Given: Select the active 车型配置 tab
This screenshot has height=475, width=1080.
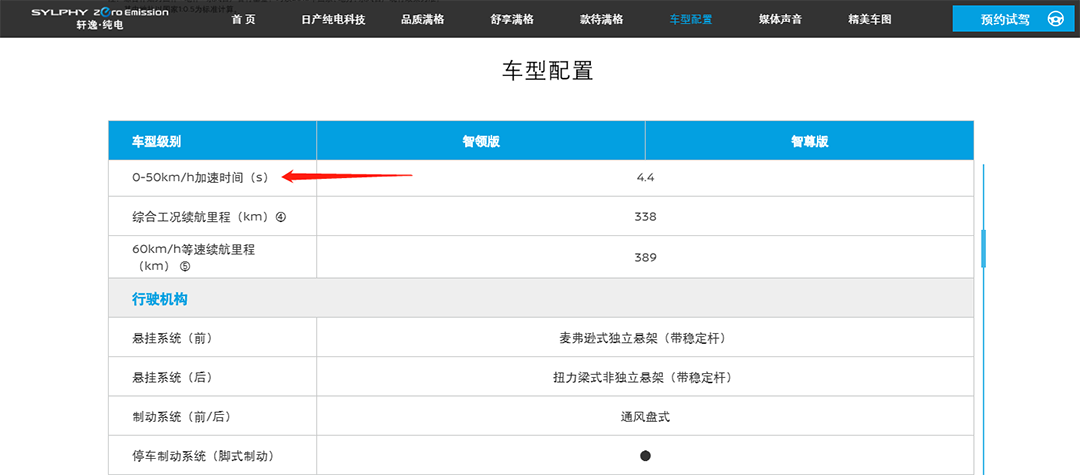Looking at the screenshot, I should (x=691, y=19).
